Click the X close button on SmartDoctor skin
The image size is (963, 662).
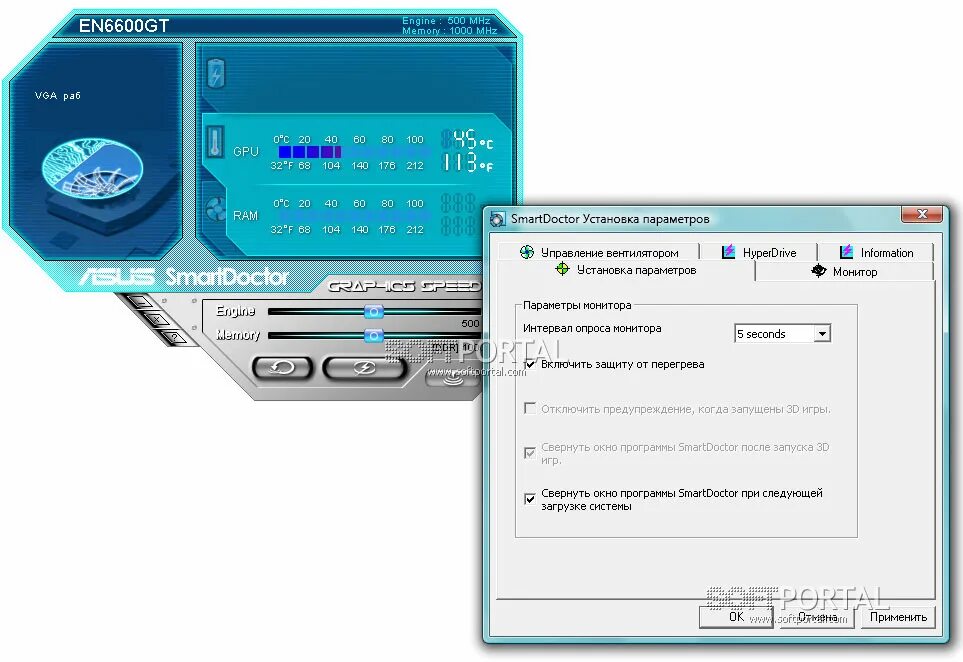pyautogui.click(x=157, y=319)
